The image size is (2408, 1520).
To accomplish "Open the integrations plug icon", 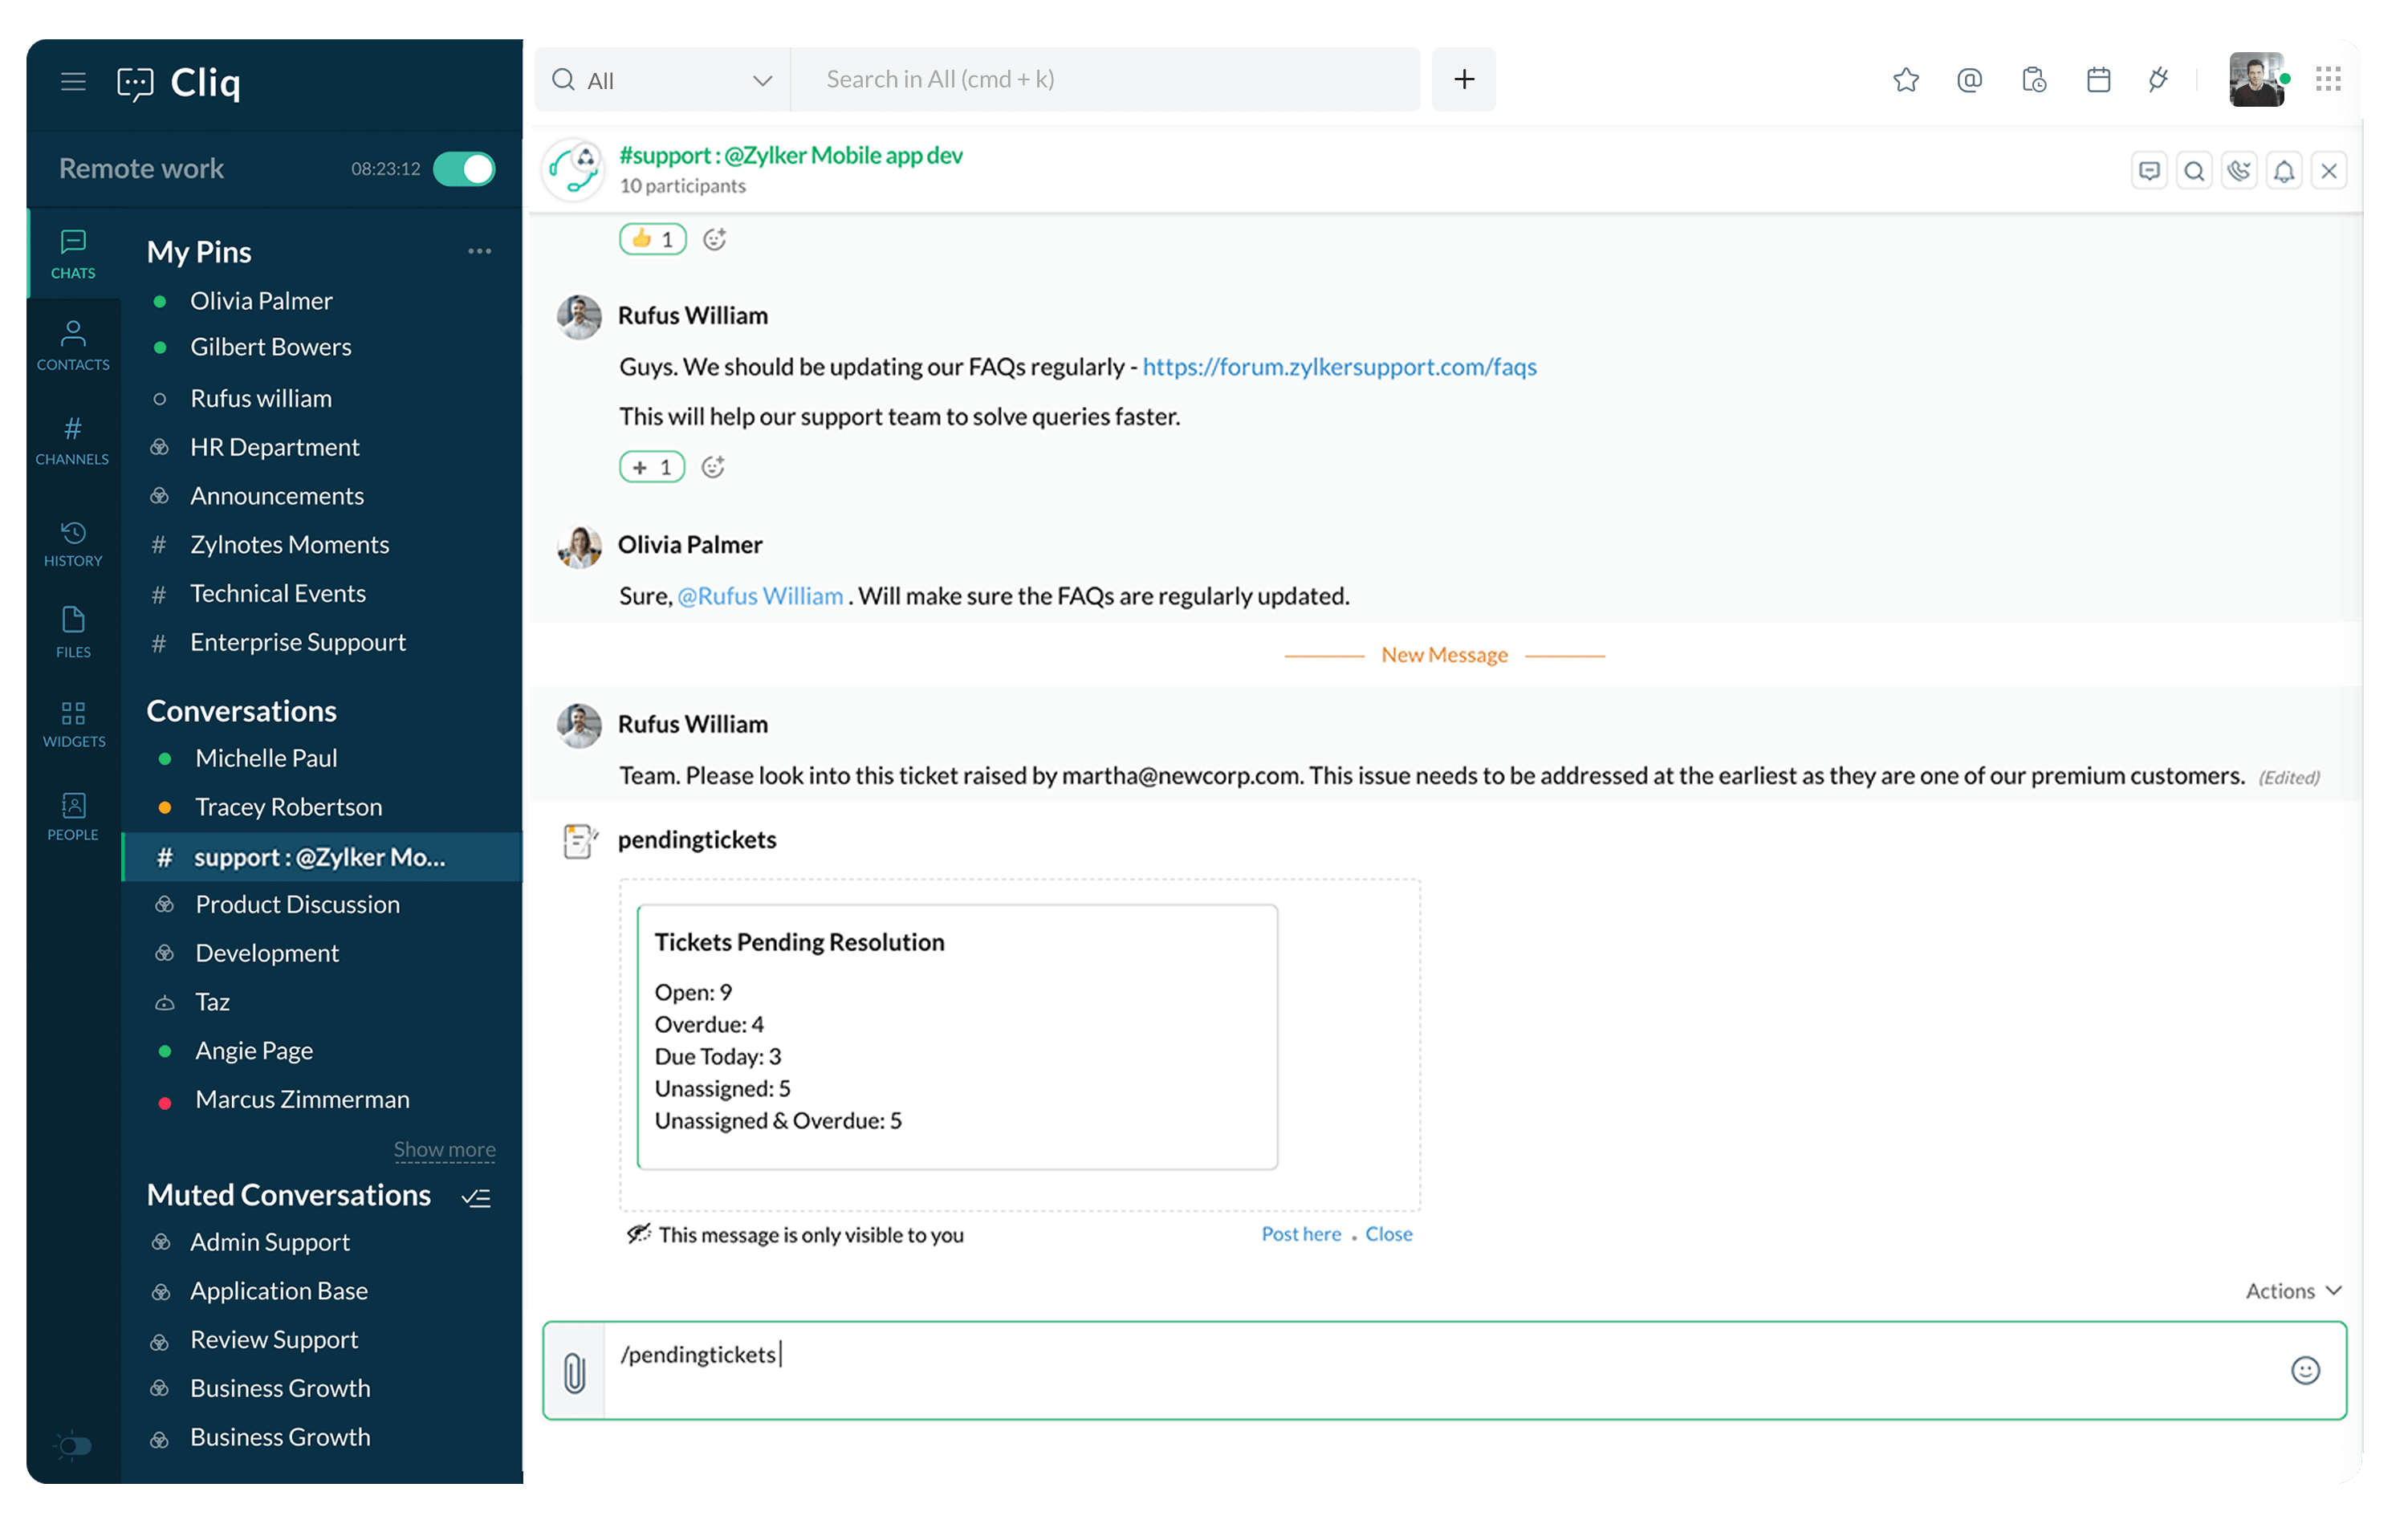I will pos(2159,79).
